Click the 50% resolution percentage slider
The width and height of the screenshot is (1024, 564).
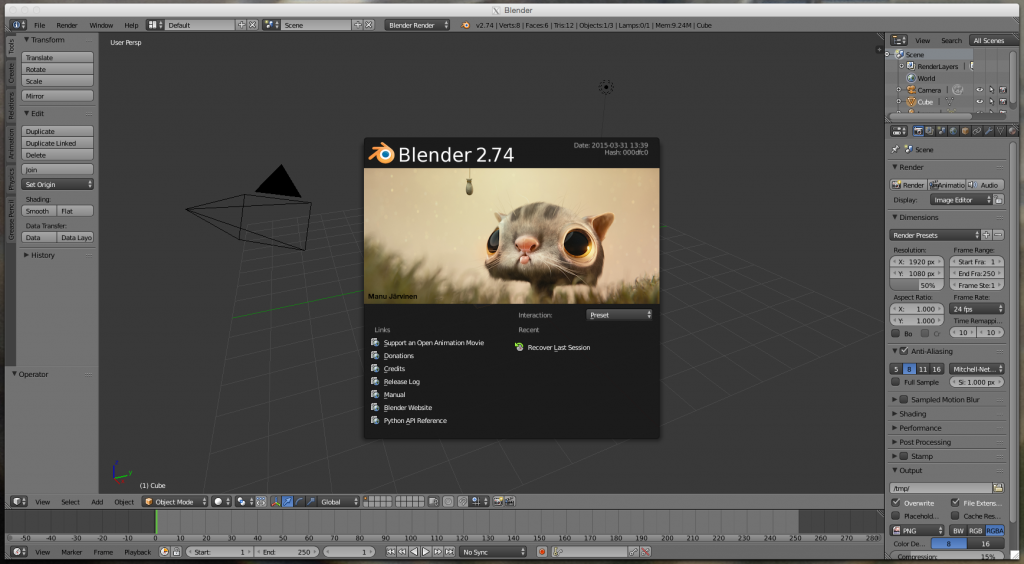coord(917,285)
